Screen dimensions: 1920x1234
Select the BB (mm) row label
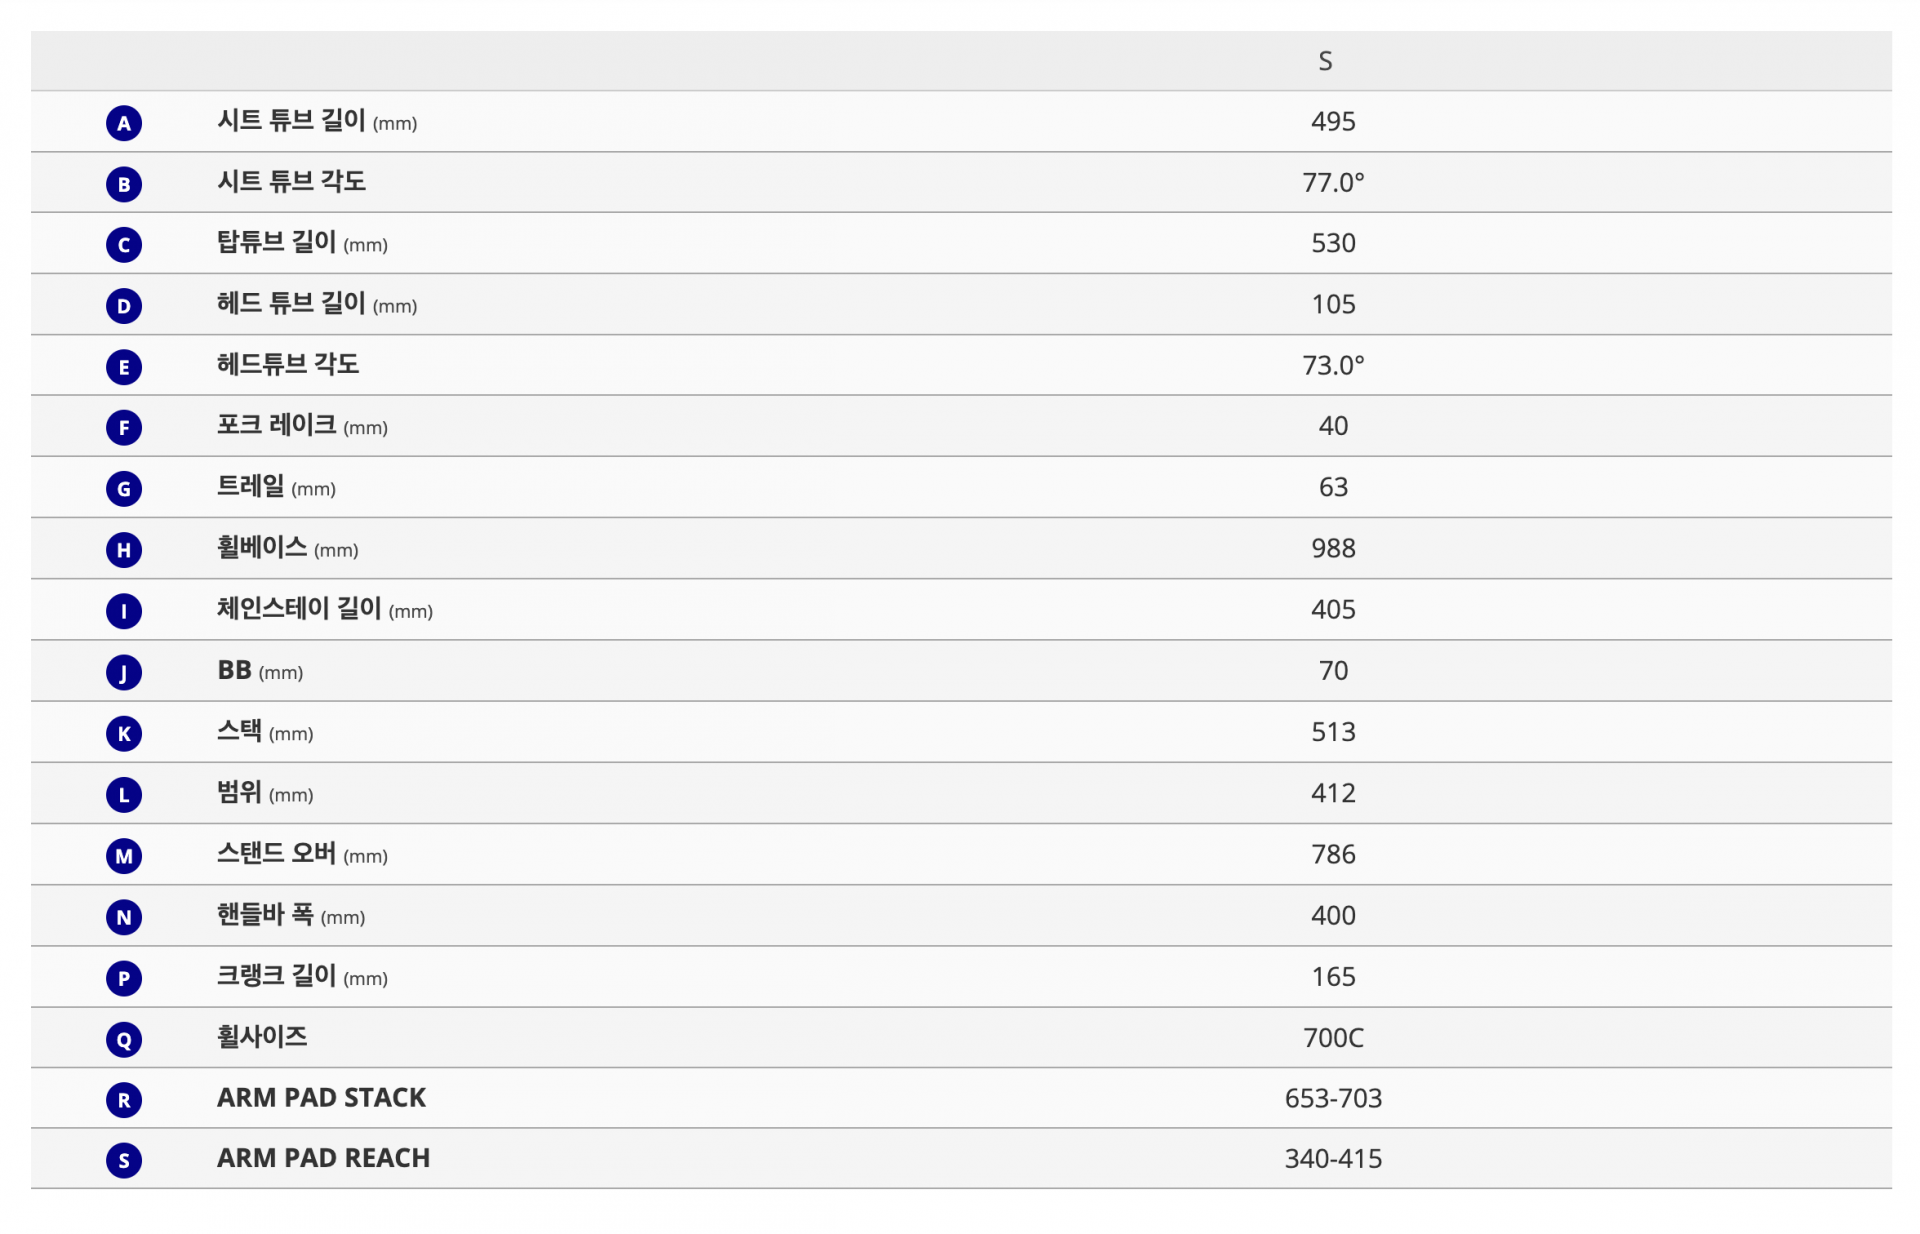260,671
